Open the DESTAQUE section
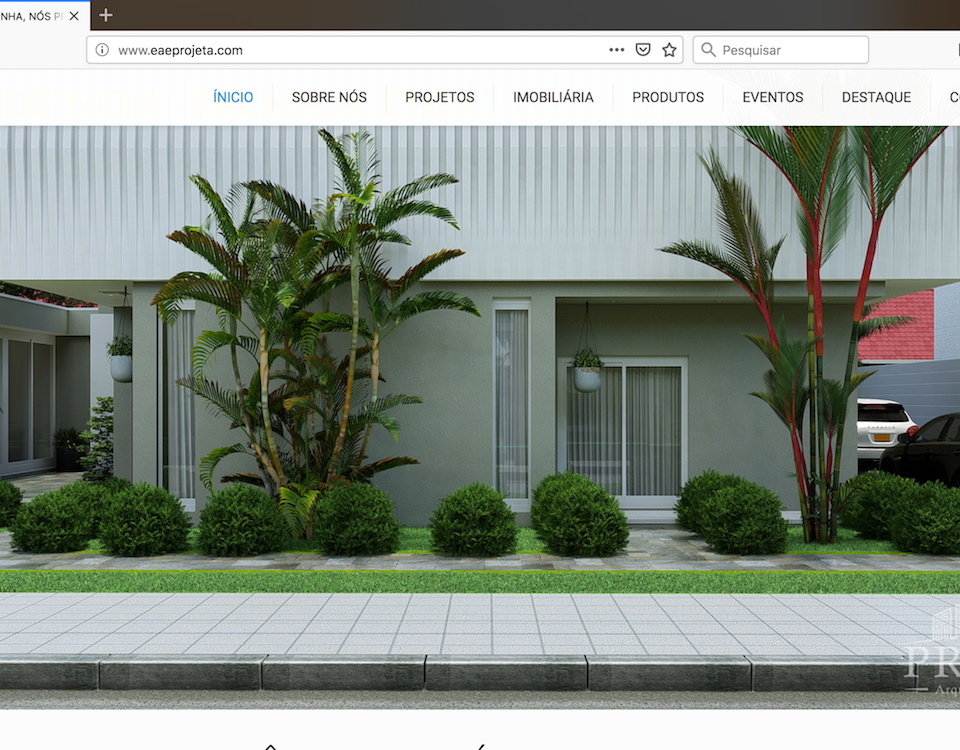 (876, 97)
